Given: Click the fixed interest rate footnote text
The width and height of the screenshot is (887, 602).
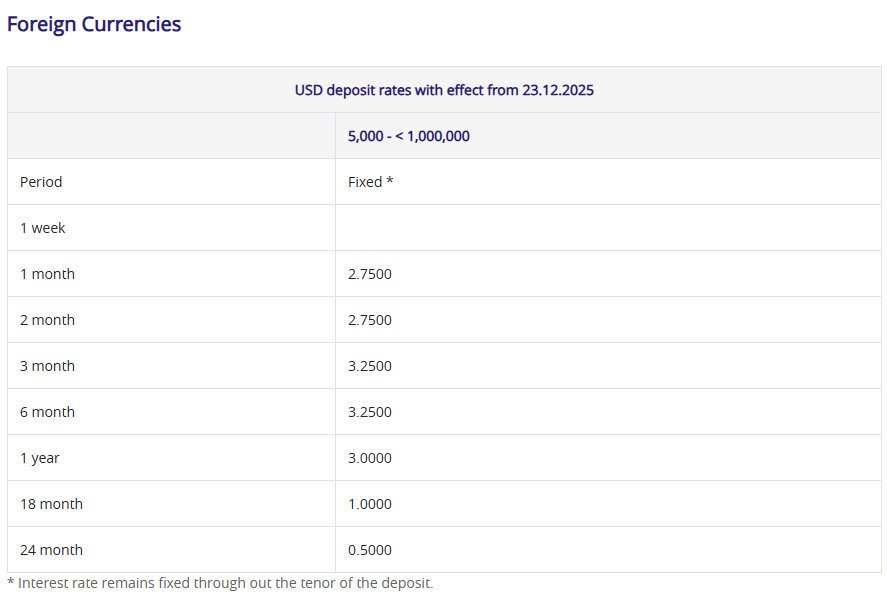Looking at the screenshot, I should point(220,583).
